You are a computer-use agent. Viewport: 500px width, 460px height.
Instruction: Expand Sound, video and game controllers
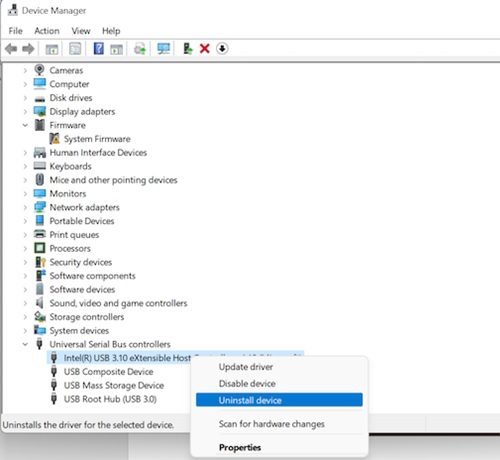(25, 303)
